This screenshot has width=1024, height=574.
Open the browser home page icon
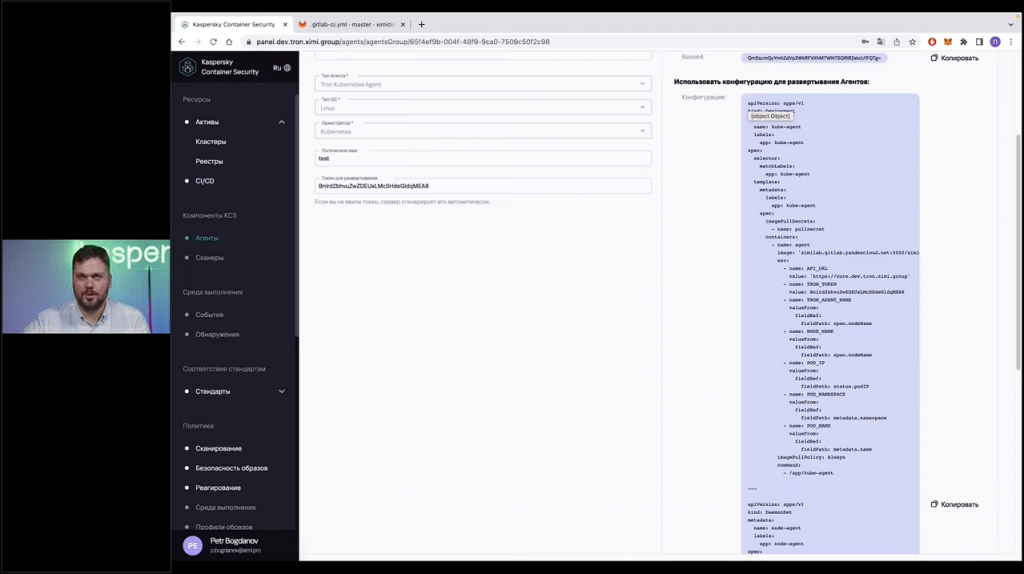229,42
